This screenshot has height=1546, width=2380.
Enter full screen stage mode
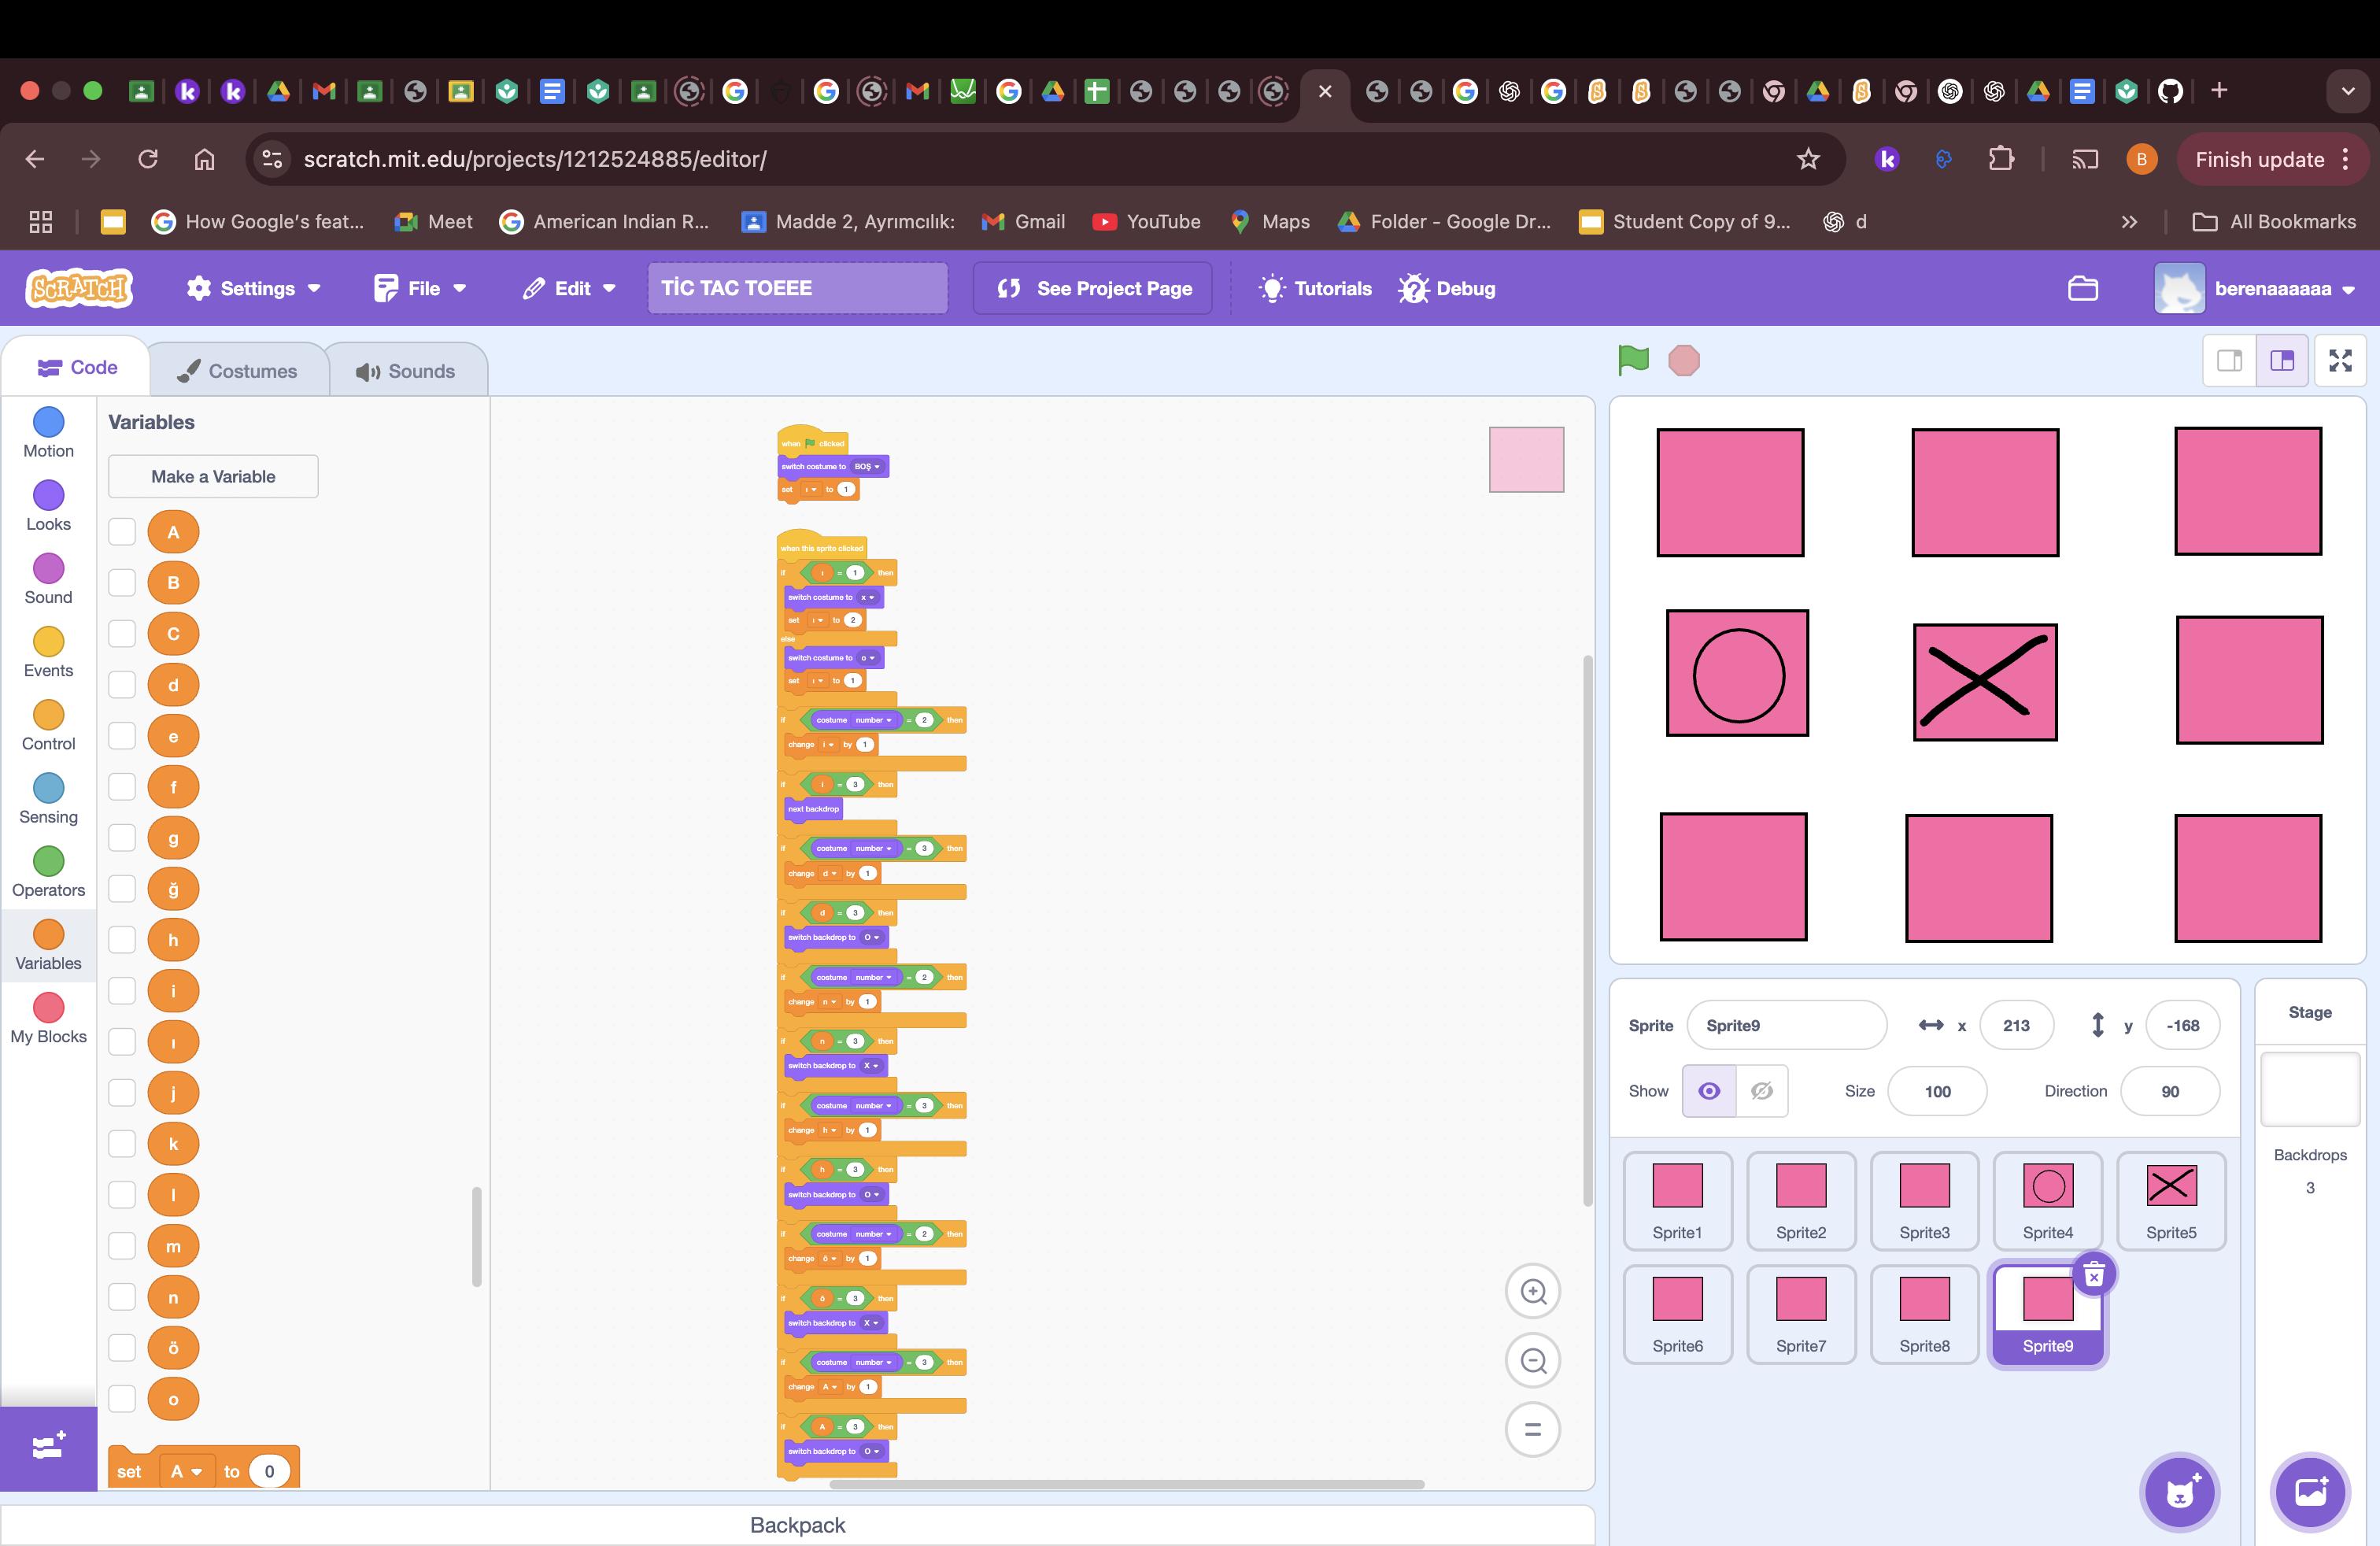(x=2339, y=360)
